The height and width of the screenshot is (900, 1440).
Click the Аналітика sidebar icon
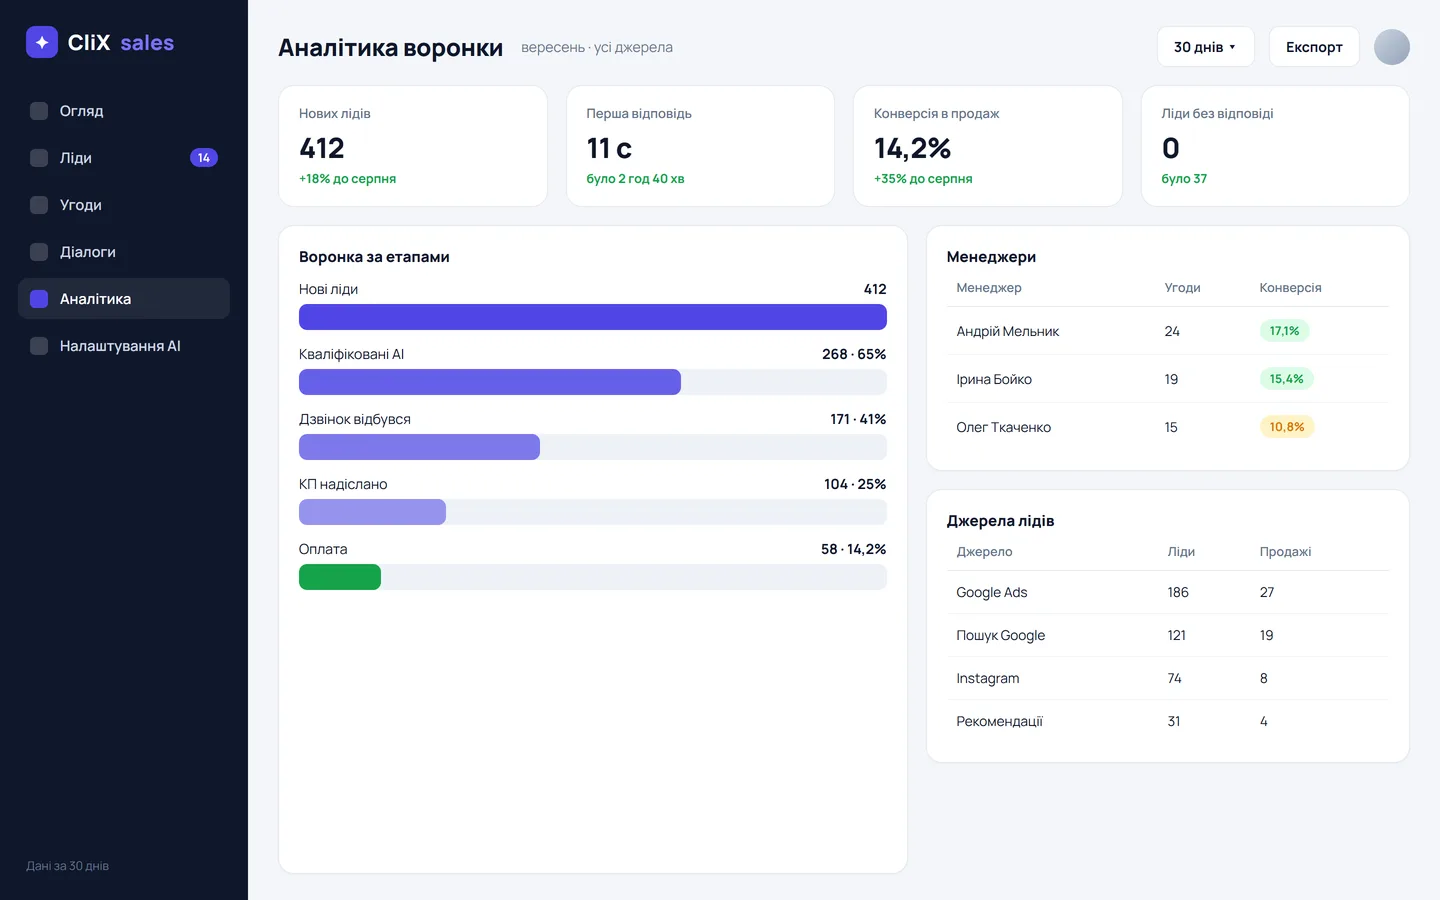[39, 299]
